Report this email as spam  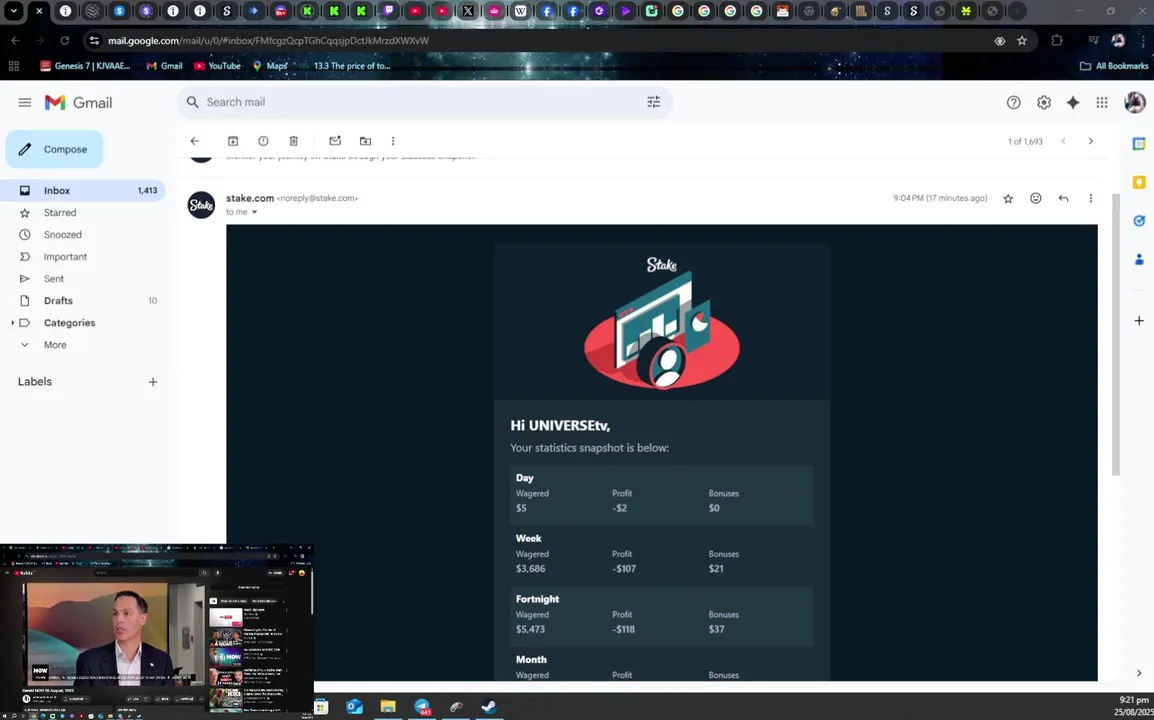(x=263, y=141)
